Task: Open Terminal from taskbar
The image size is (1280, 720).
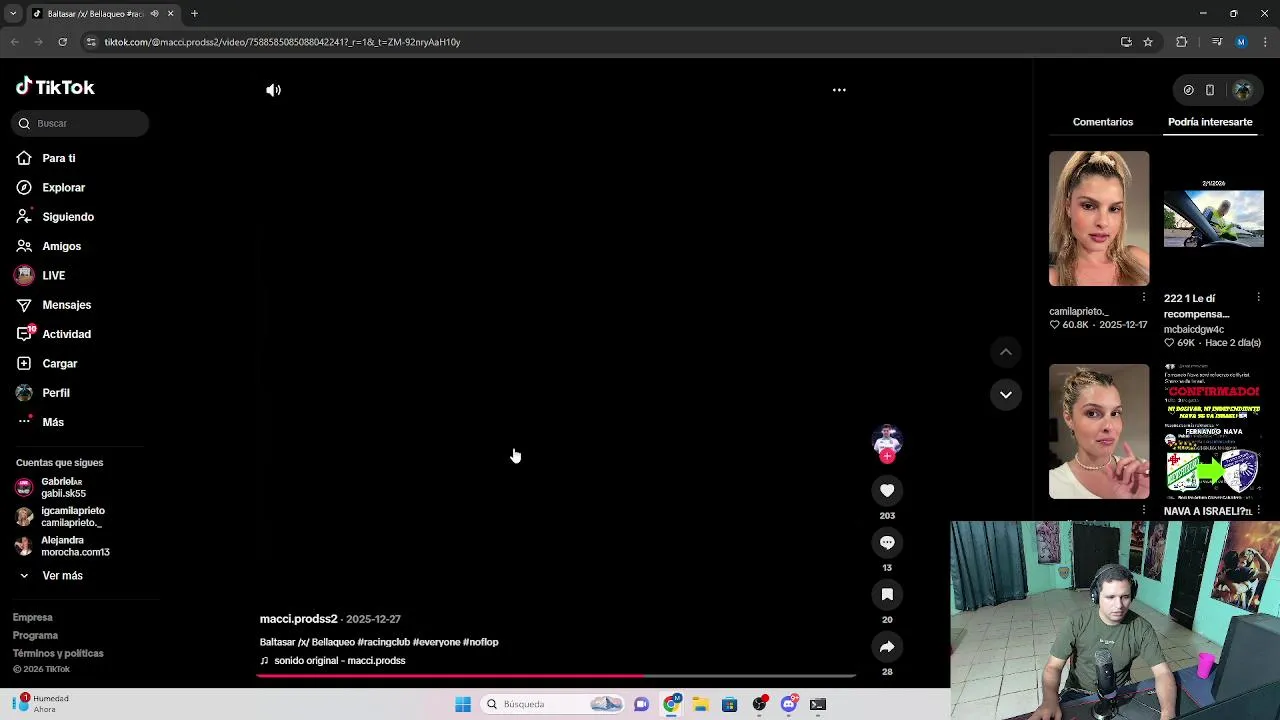Action: 818,704
